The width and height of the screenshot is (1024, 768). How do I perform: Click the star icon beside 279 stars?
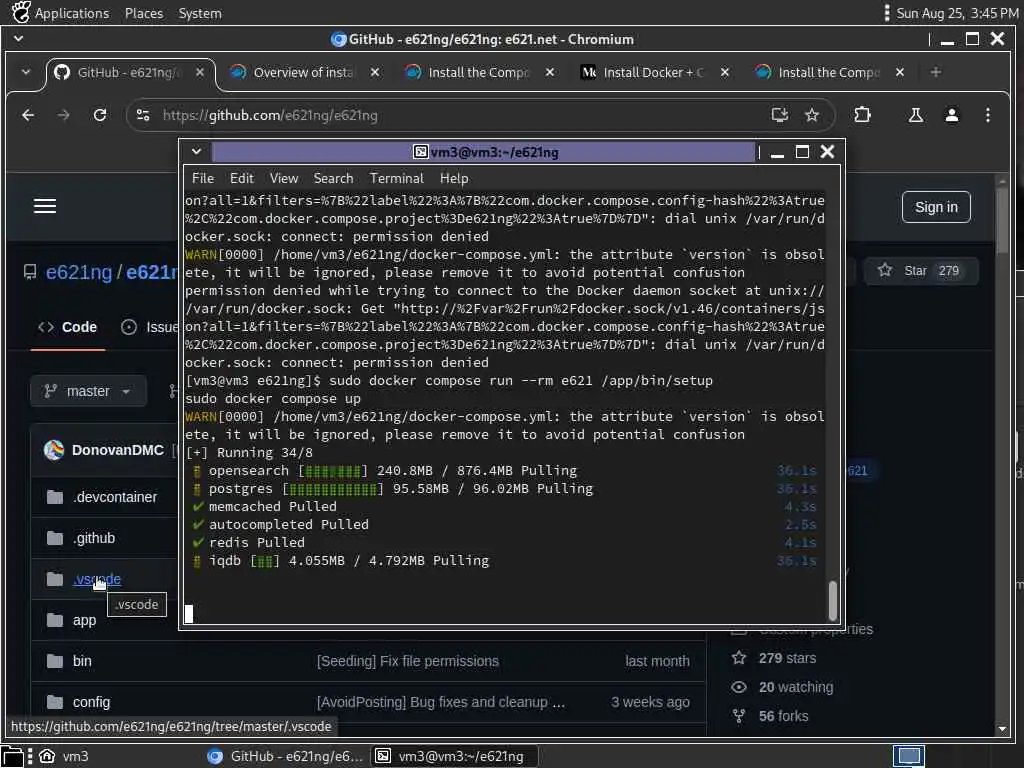click(739, 658)
